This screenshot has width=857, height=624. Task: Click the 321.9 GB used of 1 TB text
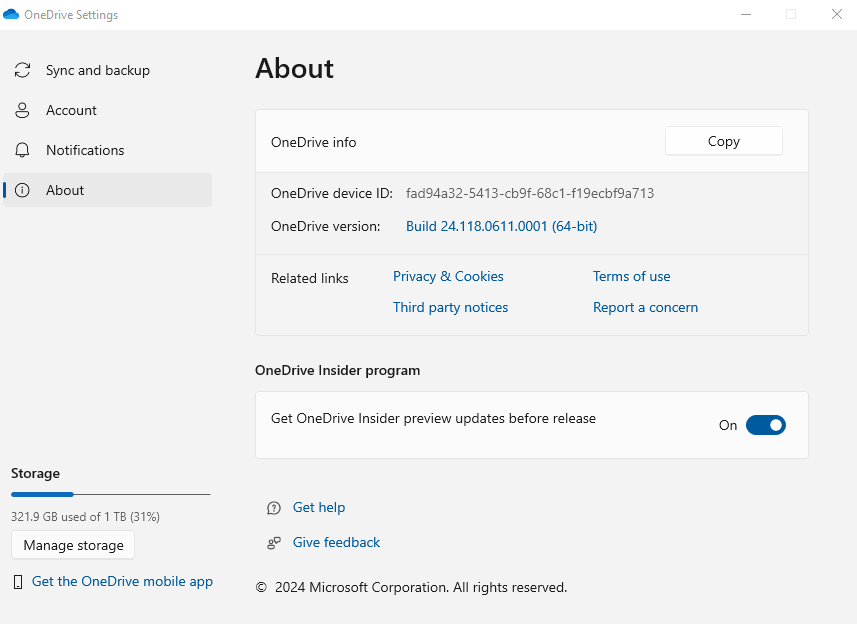pos(85,517)
